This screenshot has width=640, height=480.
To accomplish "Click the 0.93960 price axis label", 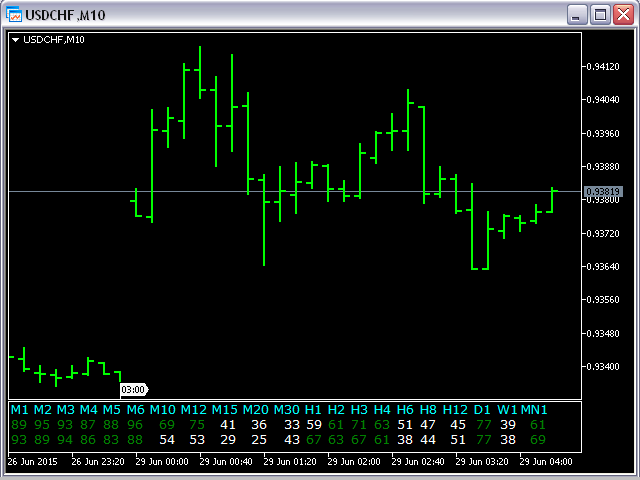I will click(x=603, y=133).
